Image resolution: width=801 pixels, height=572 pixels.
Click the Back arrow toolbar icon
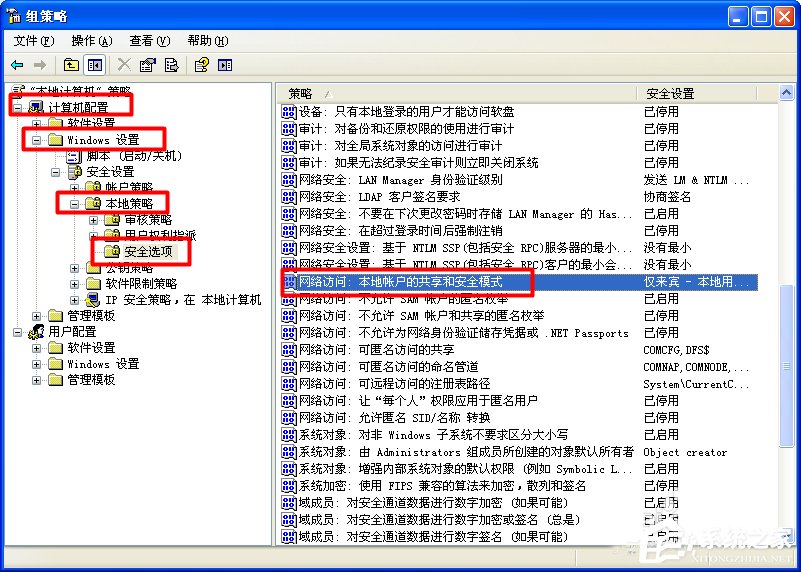click(17, 65)
